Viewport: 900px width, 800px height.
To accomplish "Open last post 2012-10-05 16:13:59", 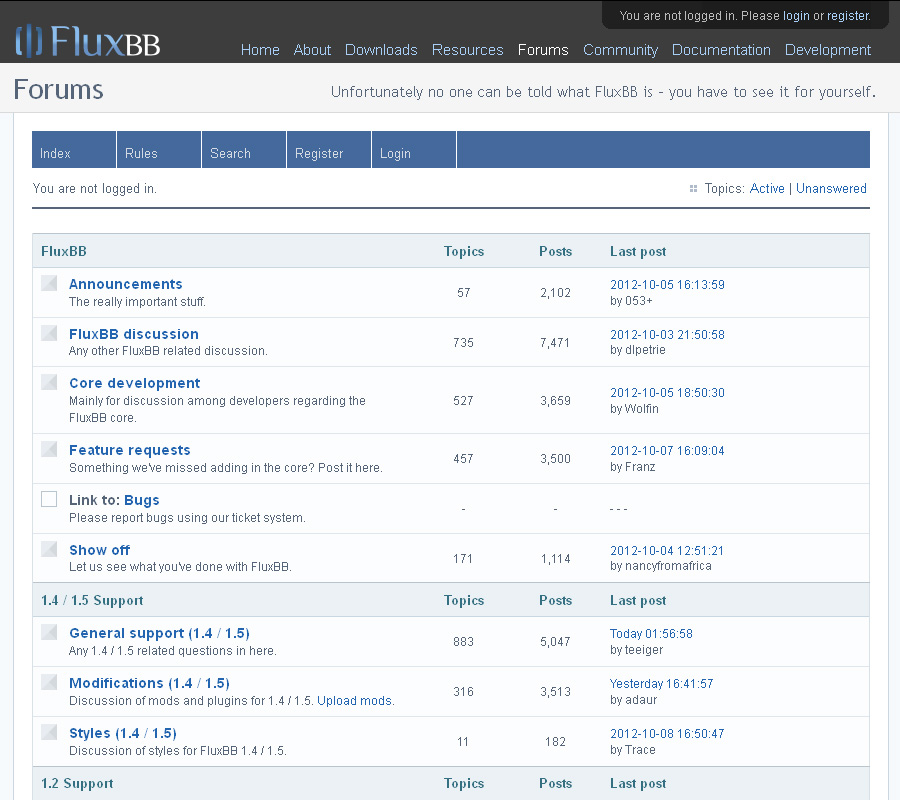I will [x=667, y=285].
